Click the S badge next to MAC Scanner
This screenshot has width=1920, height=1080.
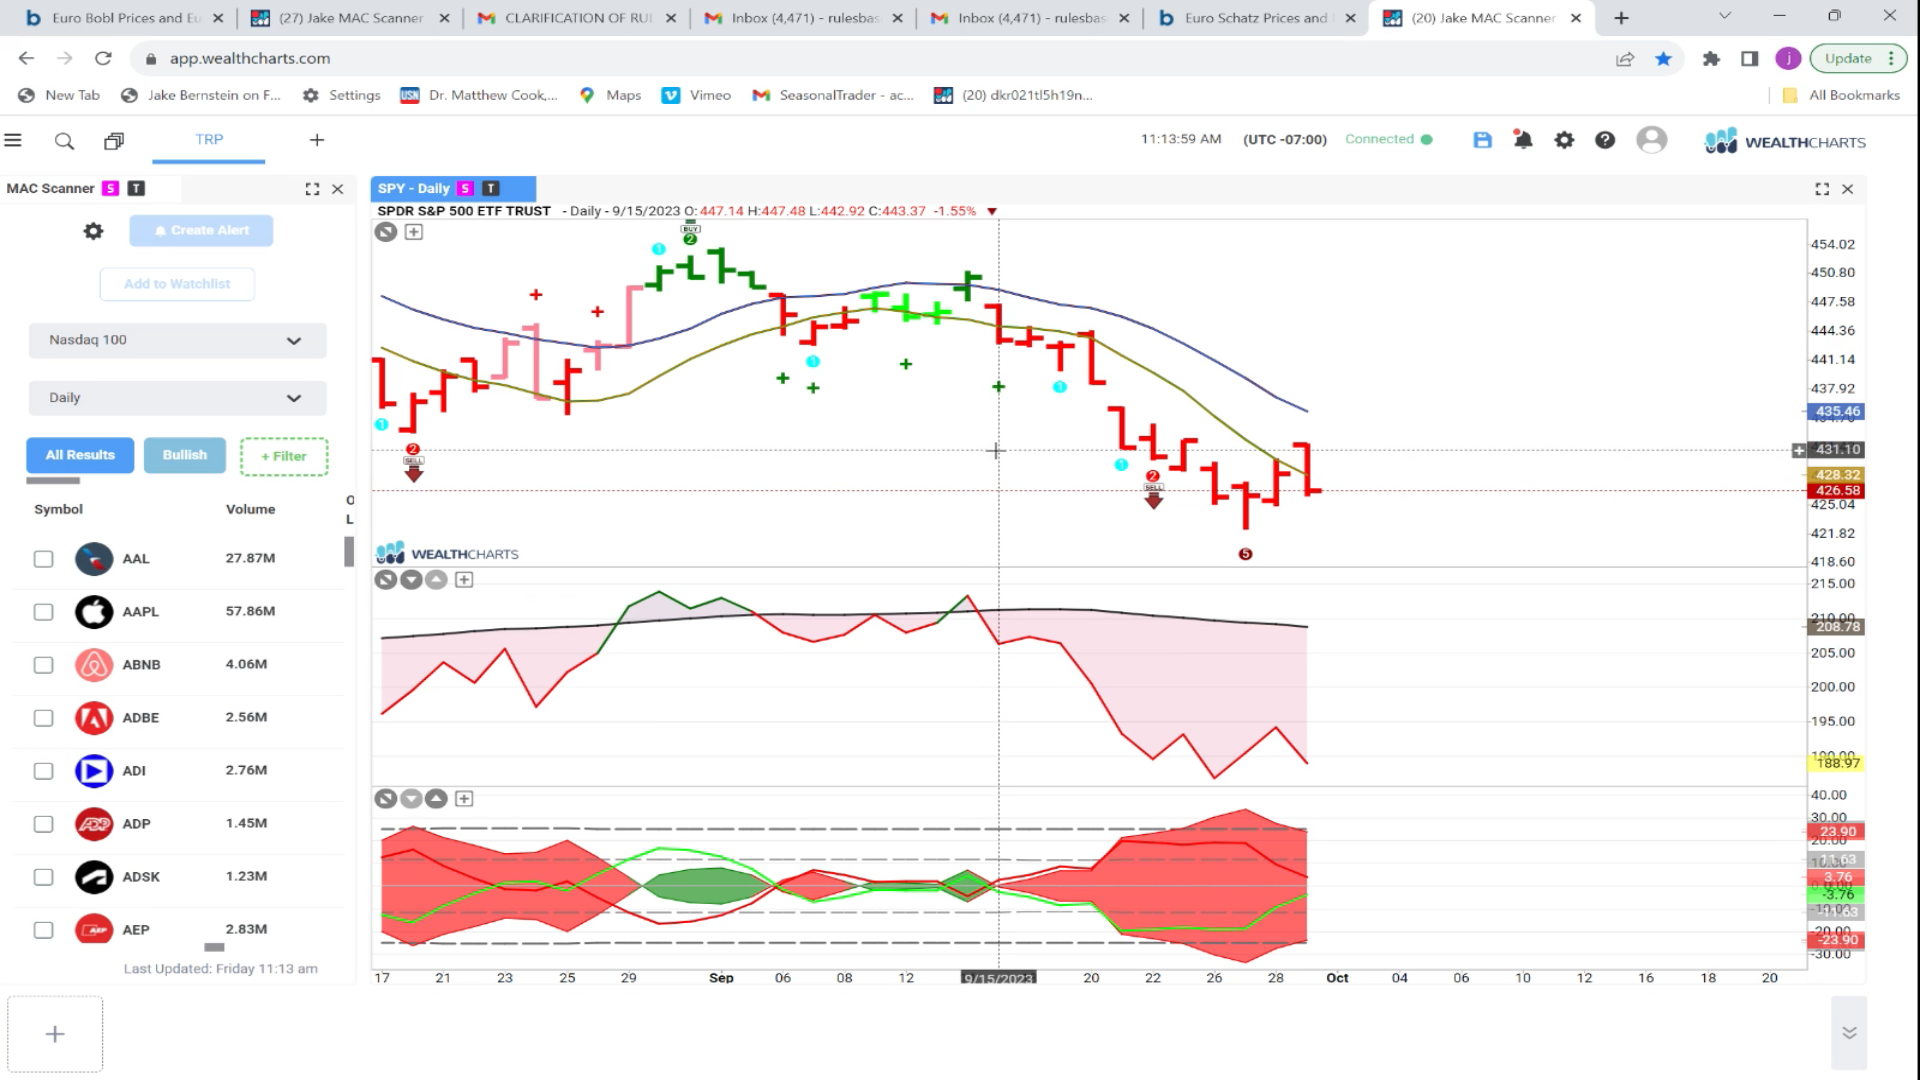111,188
